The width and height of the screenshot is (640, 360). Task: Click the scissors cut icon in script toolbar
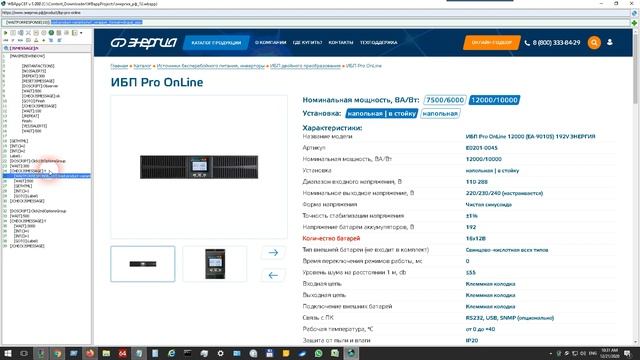point(28,33)
